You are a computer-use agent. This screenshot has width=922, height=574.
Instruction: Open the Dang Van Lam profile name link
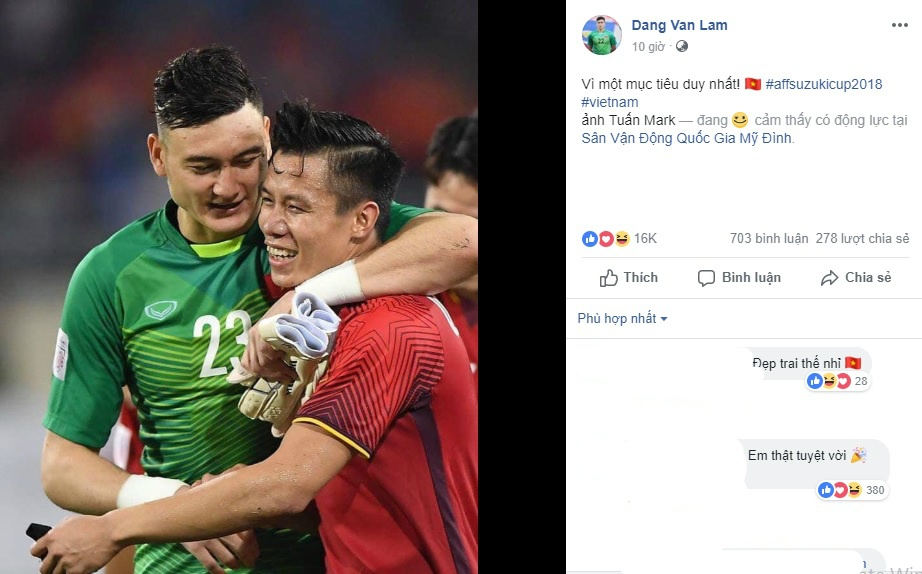point(679,25)
